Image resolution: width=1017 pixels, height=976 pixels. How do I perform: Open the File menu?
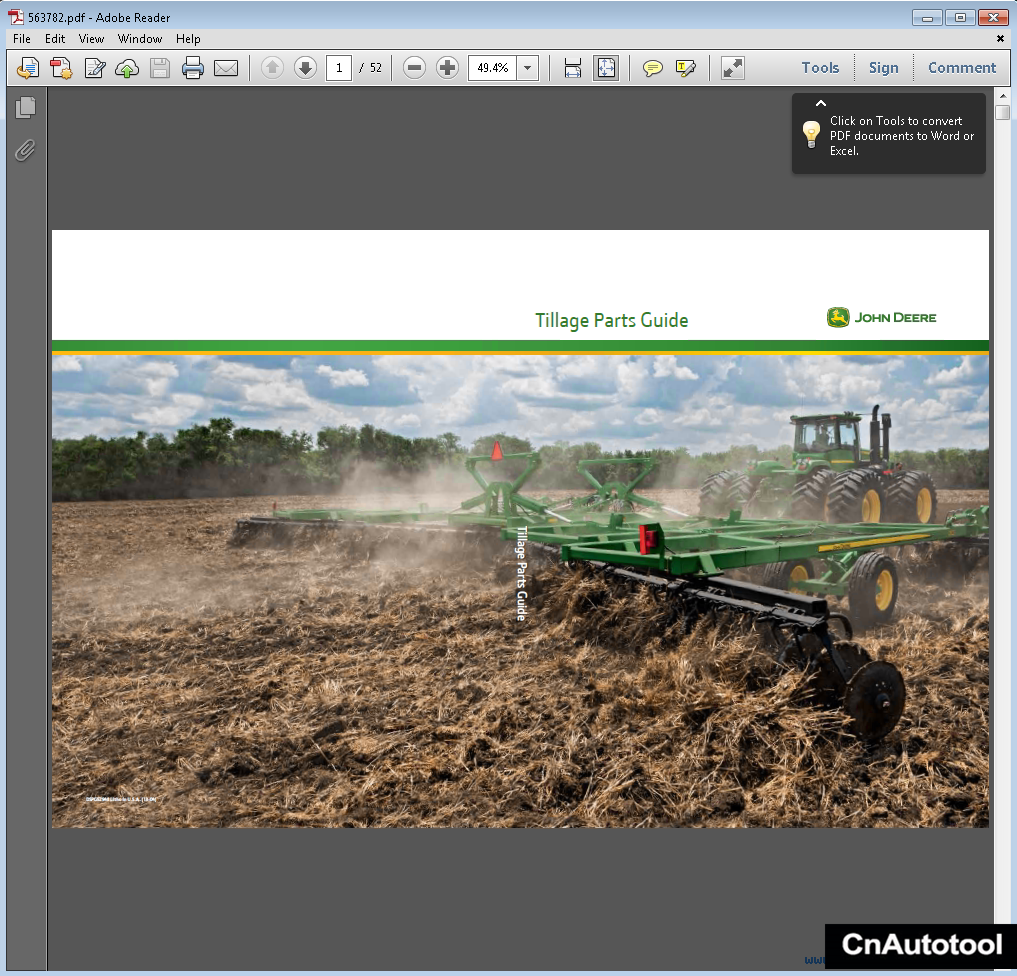pyautogui.click(x=22, y=39)
